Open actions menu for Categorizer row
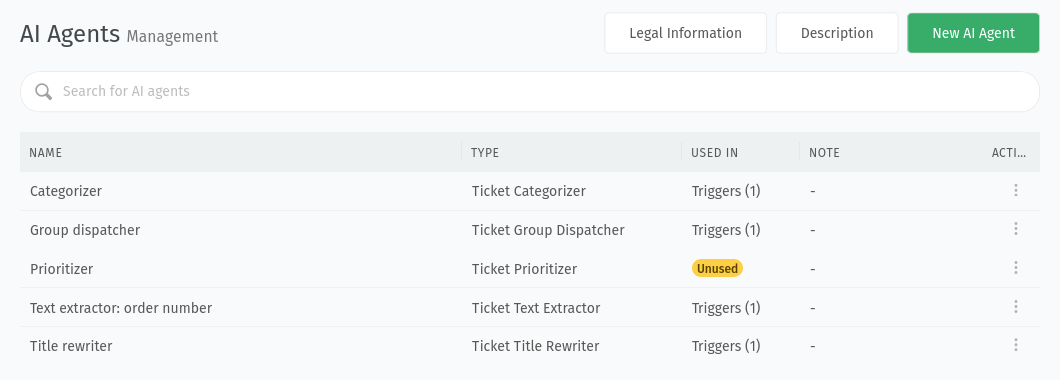The image size is (1060, 380). coord(1015,191)
